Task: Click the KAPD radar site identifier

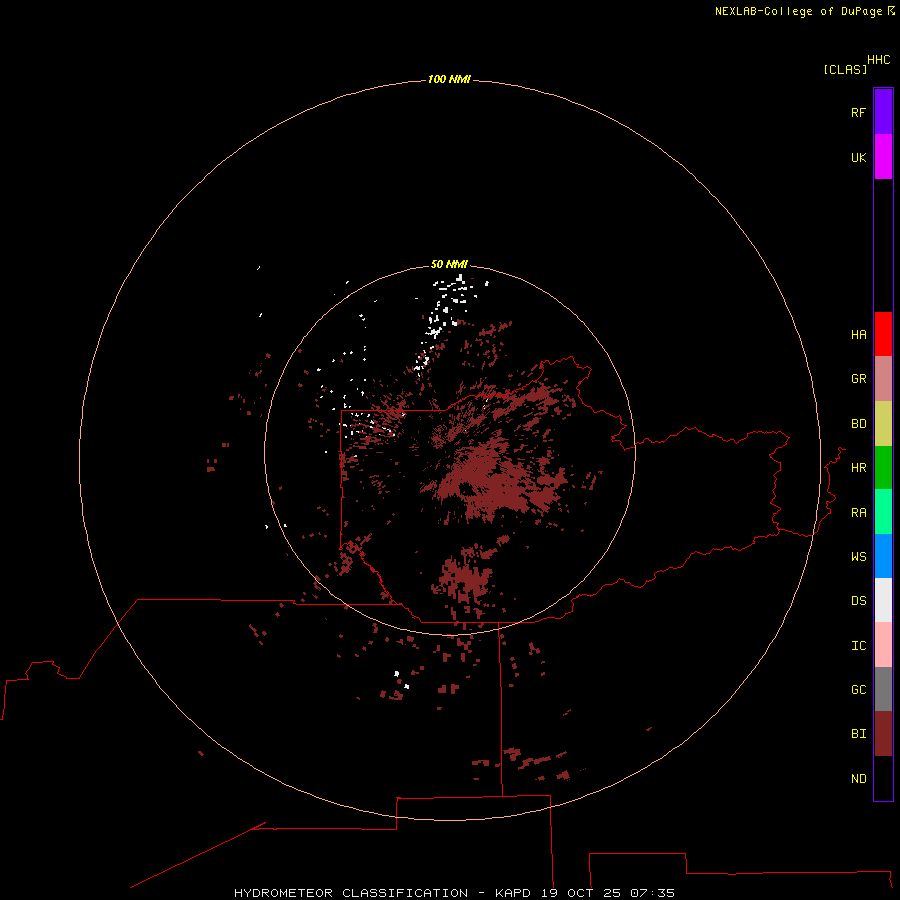Action: [x=513, y=893]
